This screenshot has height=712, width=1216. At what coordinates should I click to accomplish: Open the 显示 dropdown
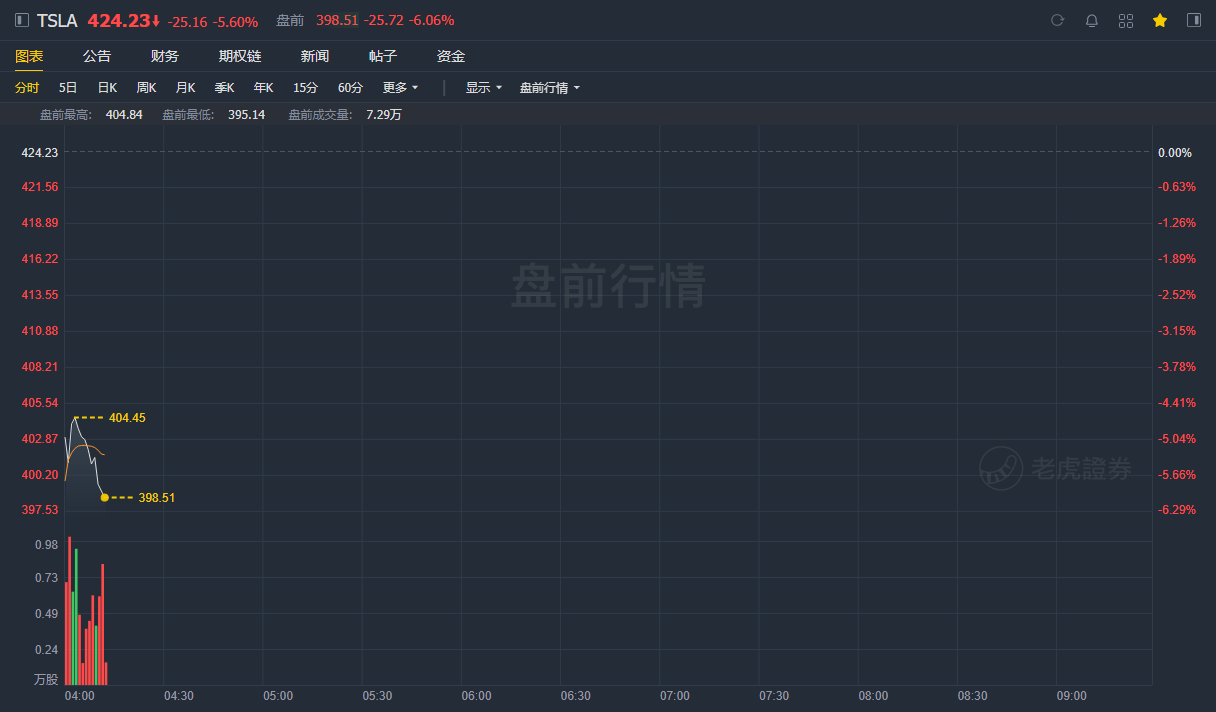pos(483,88)
